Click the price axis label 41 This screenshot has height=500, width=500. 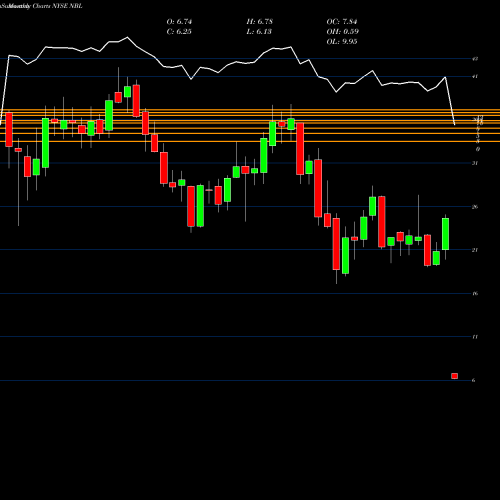click(475, 76)
